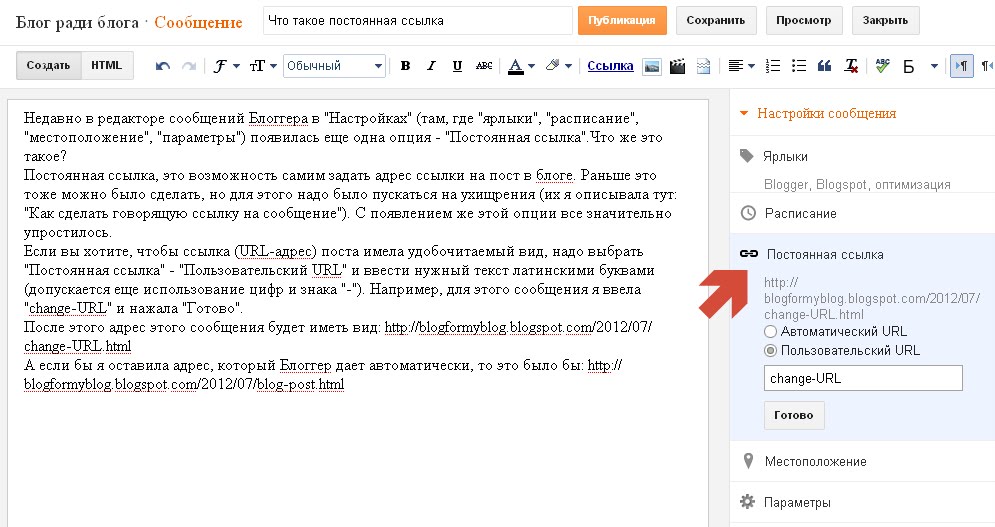Open the paragraph style dropdown
This screenshot has width=995, height=527.
pos(335,67)
